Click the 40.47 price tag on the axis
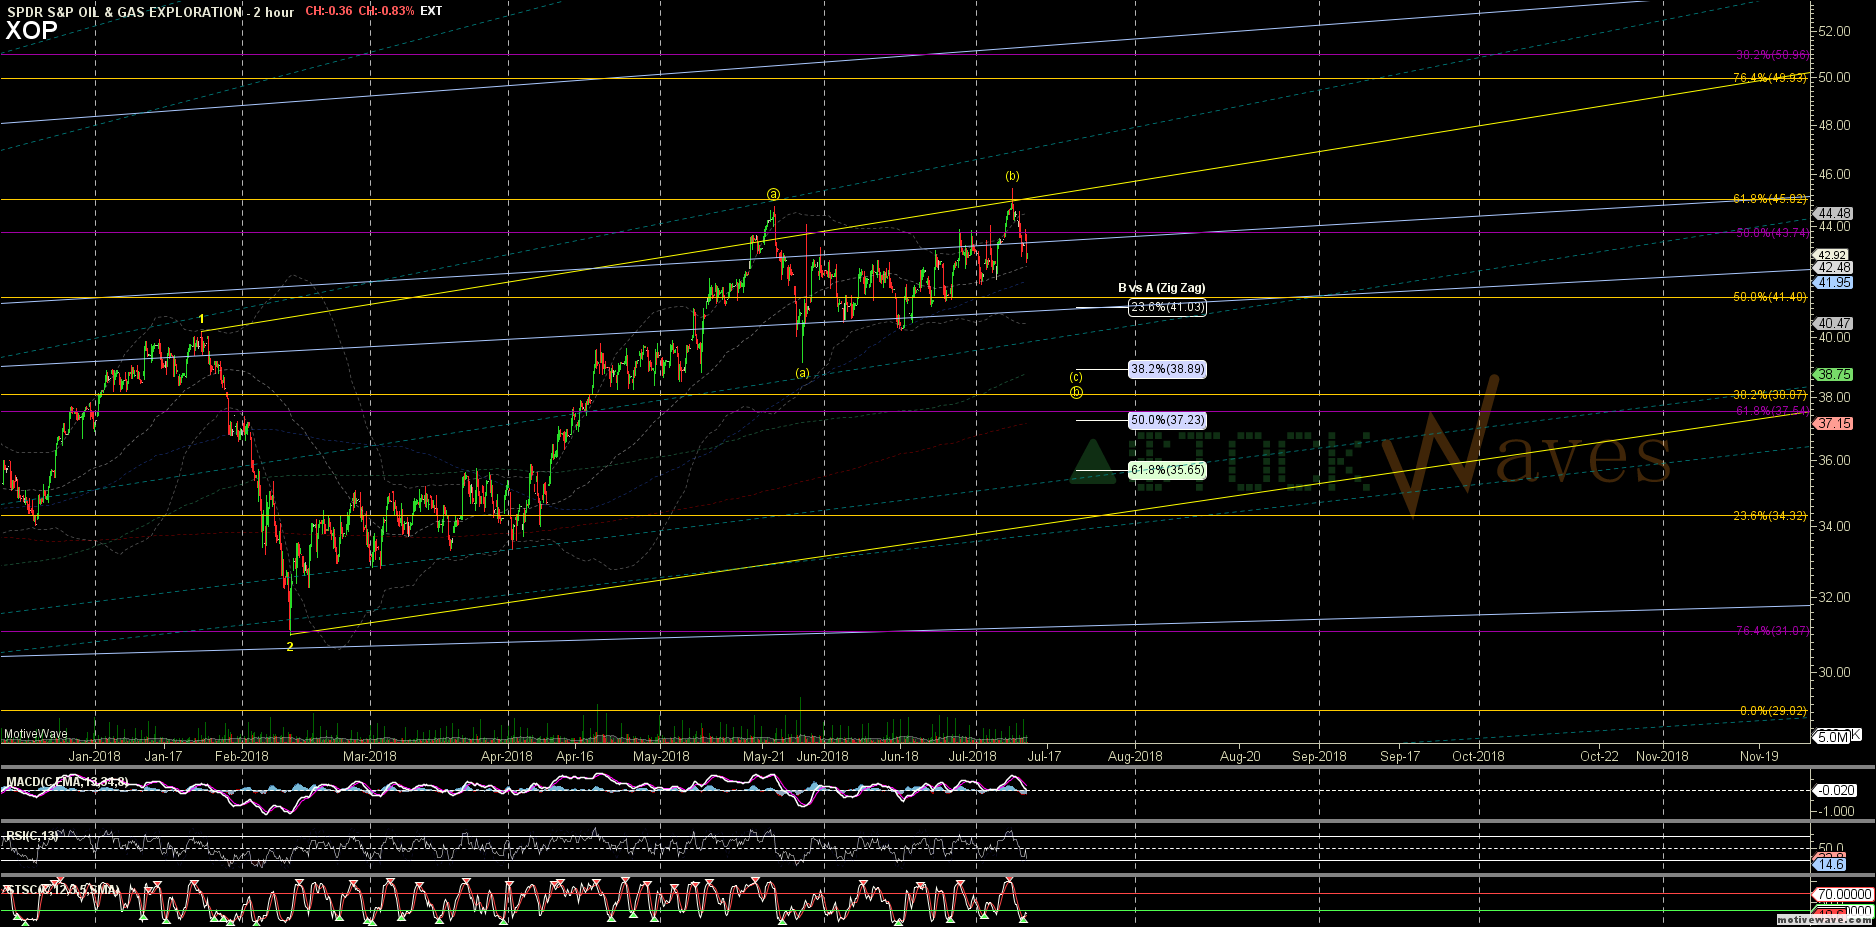The height and width of the screenshot is (927, 1876). pos(1835,323)
